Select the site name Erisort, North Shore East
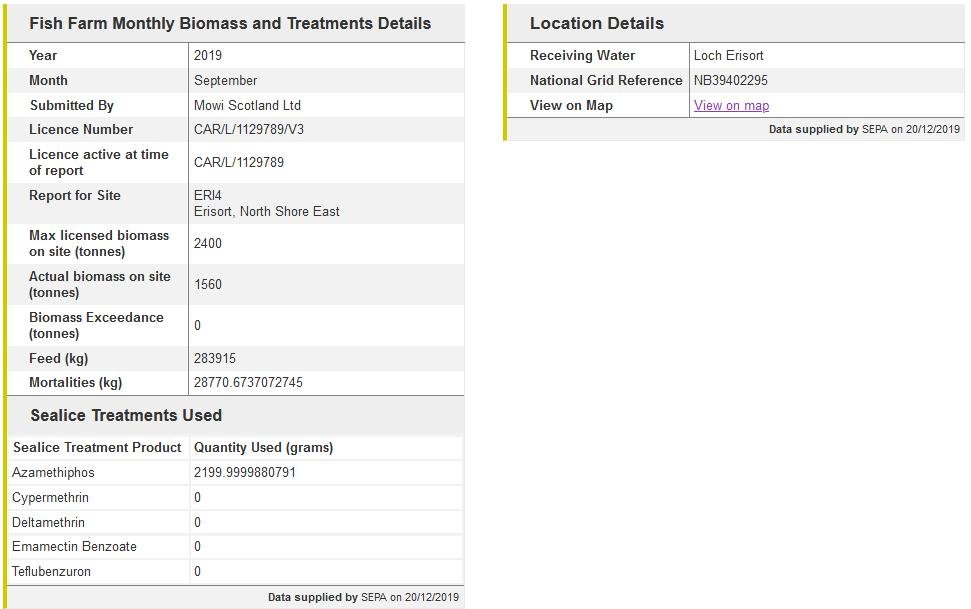 click(266, 211)
